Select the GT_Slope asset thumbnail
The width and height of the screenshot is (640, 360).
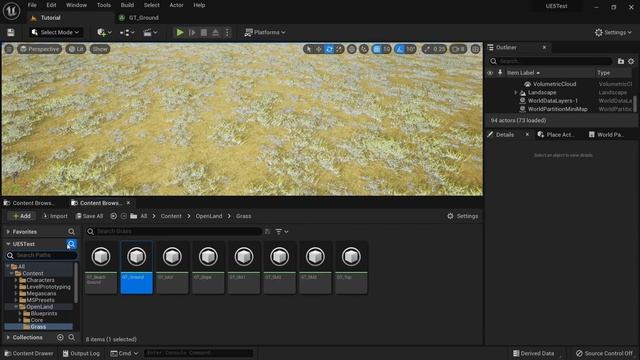point(208,267)
